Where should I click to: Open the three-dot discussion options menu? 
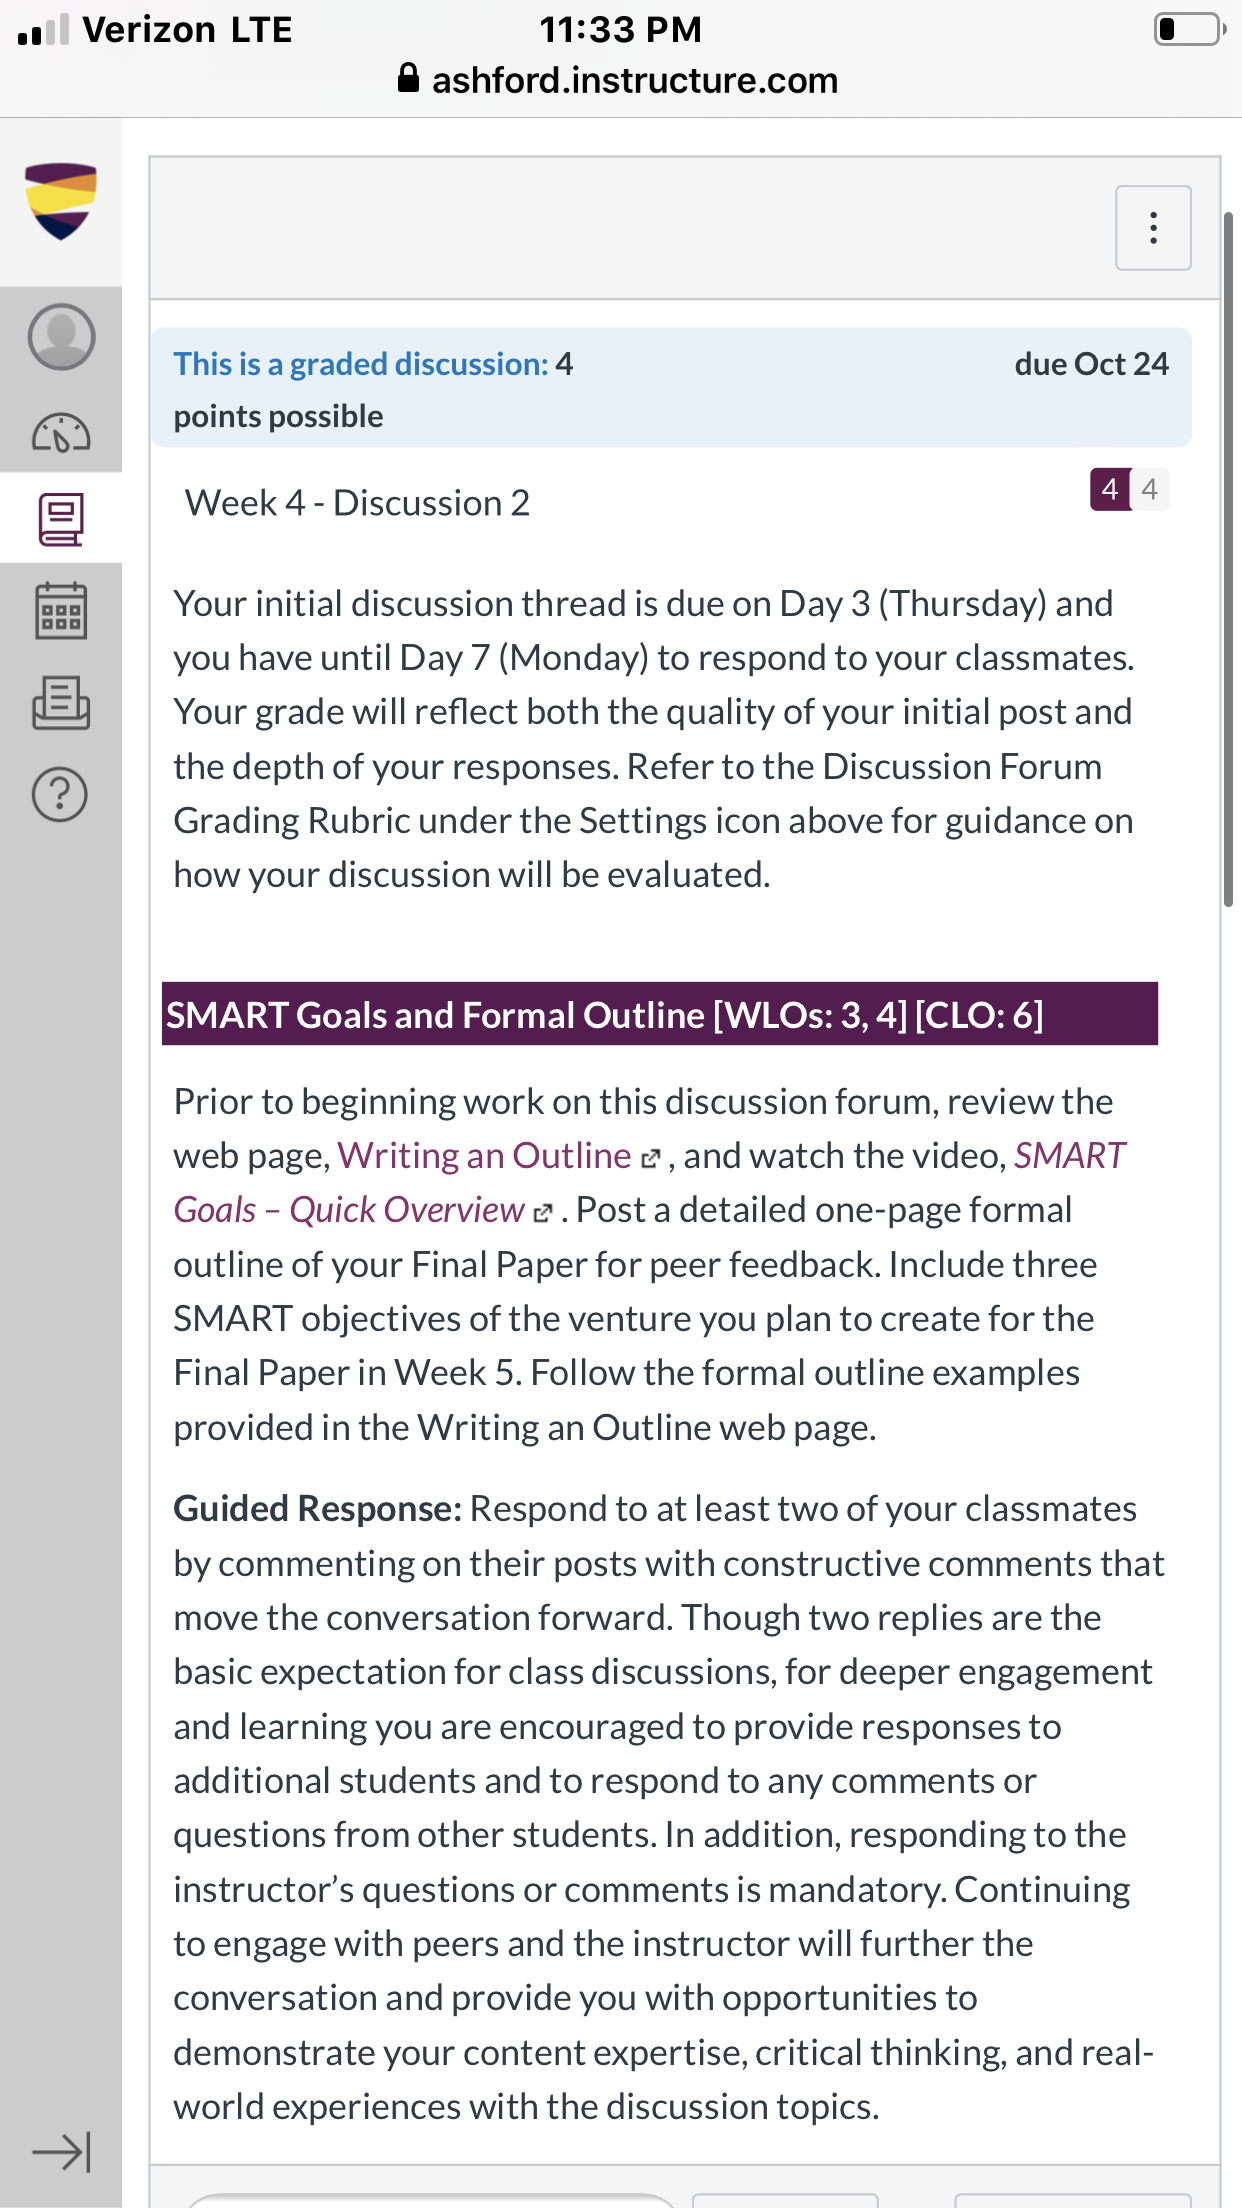click(1153, 228)
